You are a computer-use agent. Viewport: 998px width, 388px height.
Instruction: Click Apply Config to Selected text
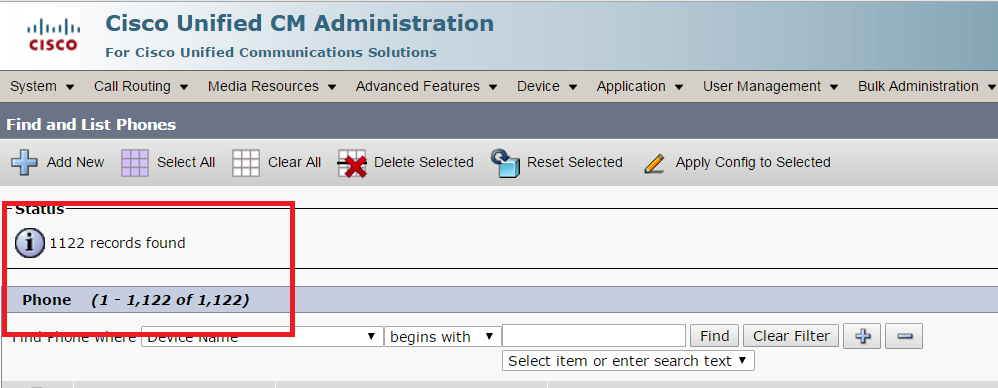753,162
